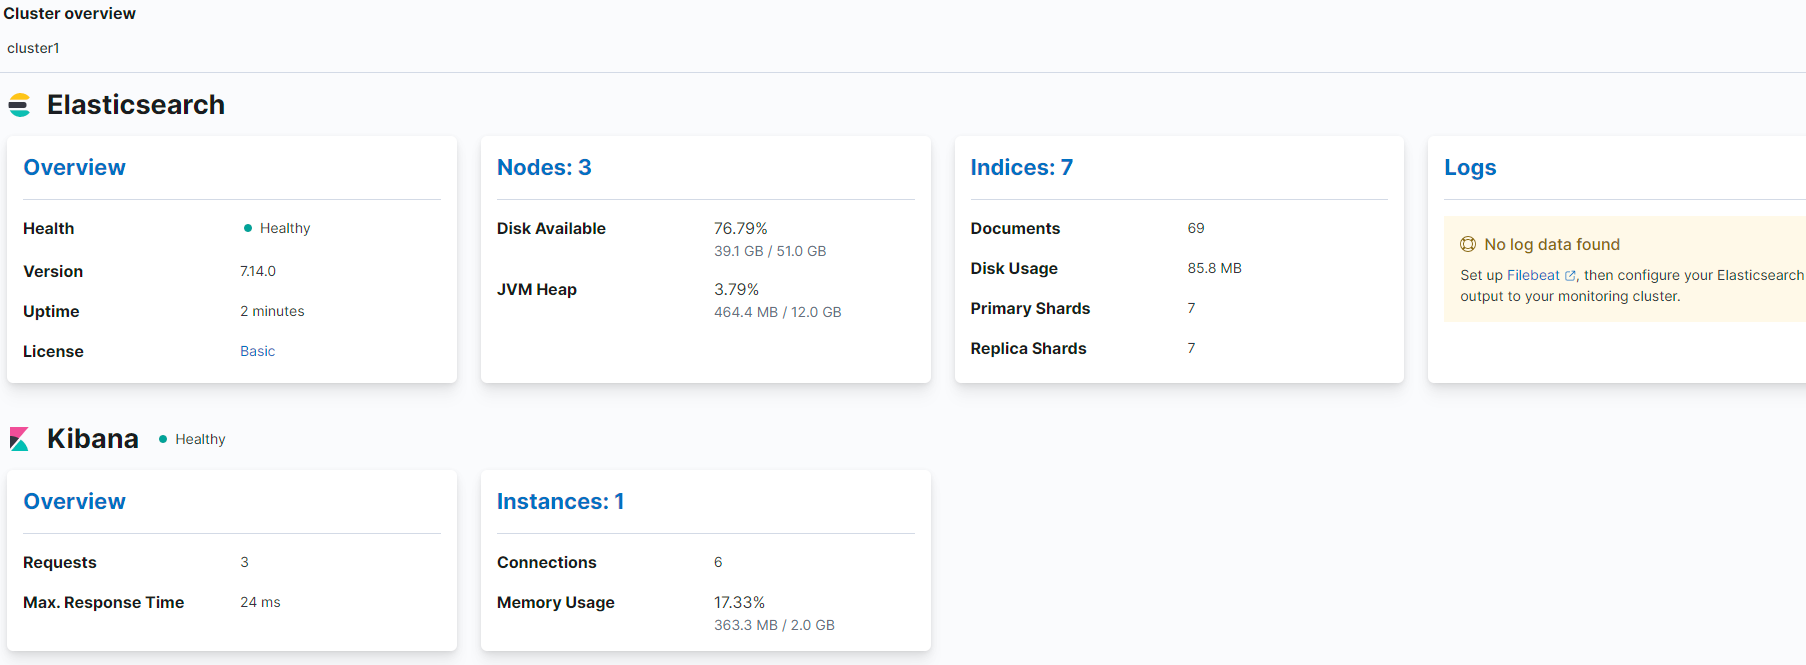Click the Uptime value 2 minutes
The width and height of the screenshot is (1806, 665).
click(272, 311)
